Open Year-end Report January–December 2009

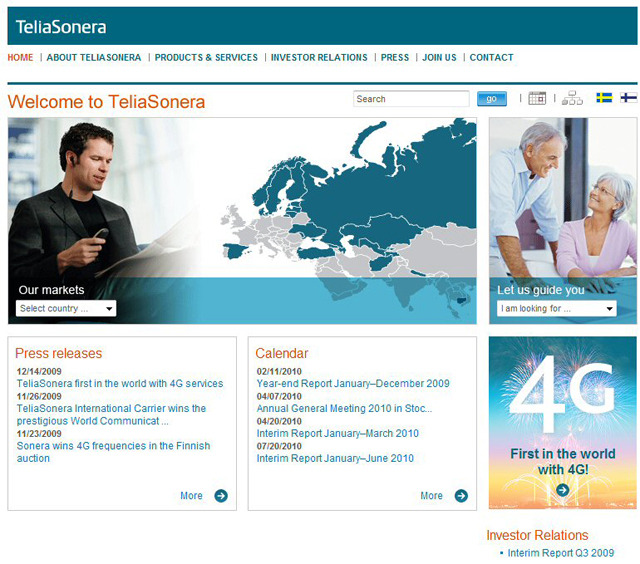click(353, 384)
